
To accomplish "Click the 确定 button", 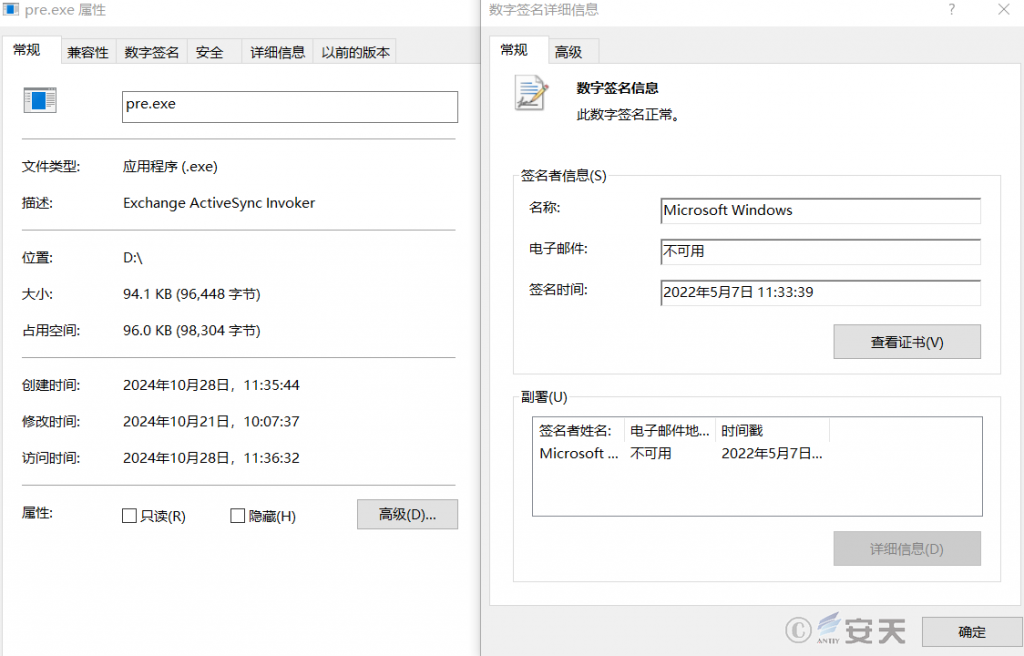I will (972, 631).
